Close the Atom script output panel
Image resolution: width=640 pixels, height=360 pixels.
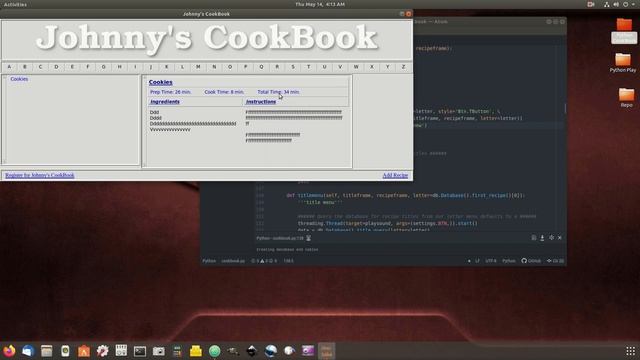click(560, 238)
